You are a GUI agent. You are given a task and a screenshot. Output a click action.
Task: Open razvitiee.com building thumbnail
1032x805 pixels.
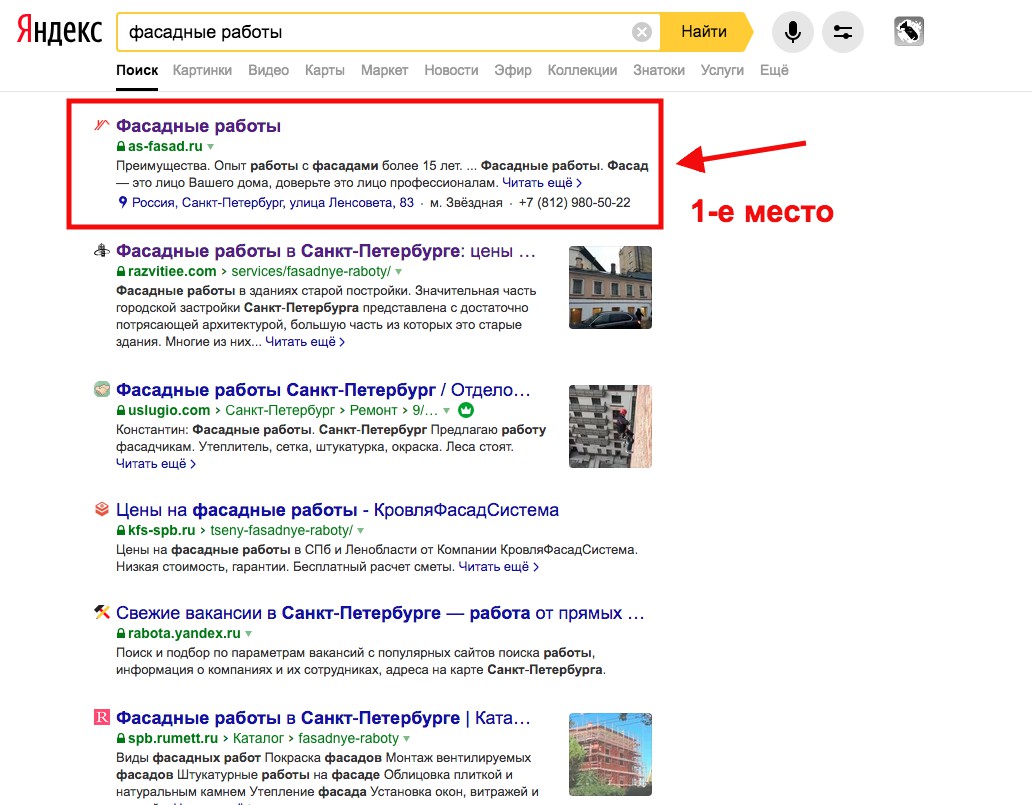pos(610,287)
